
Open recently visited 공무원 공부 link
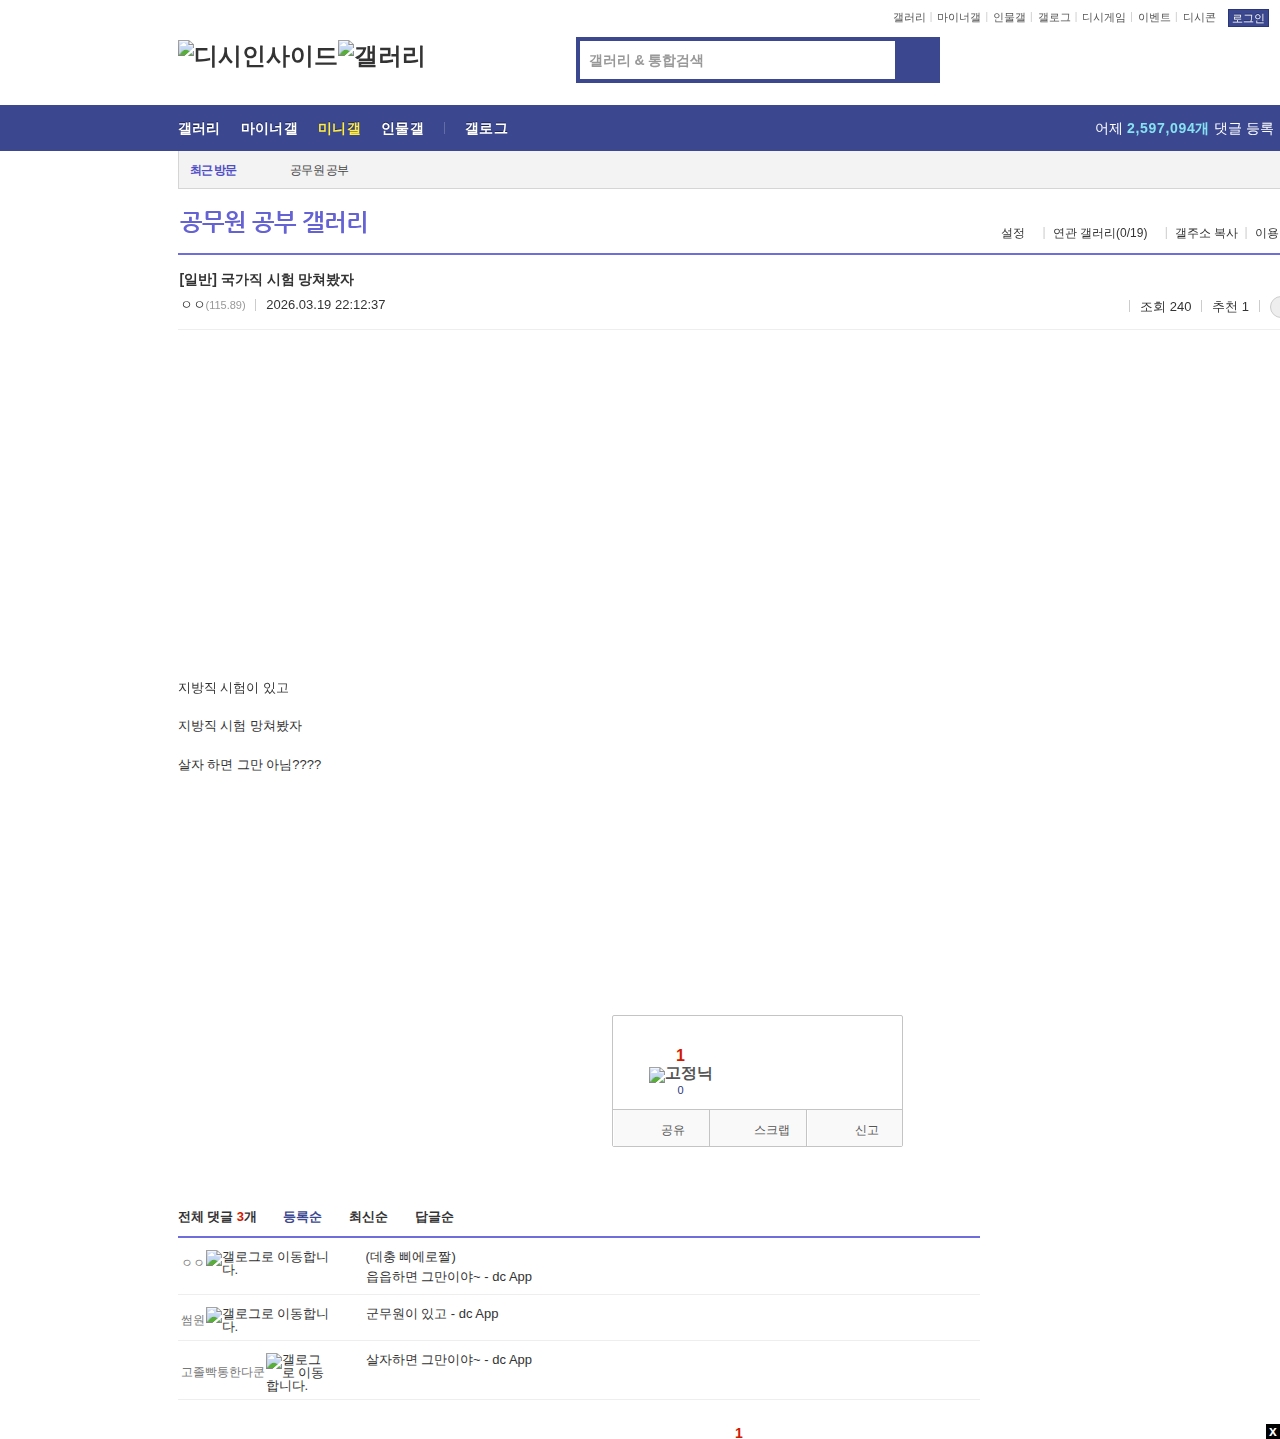[x=319, y=170]
